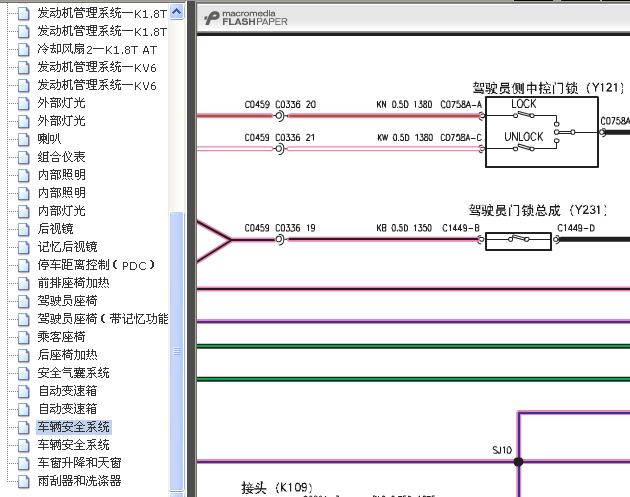Click document icon beside 前排座椅加热
Viewport: 630px width, 497px height.
(24, 283)
